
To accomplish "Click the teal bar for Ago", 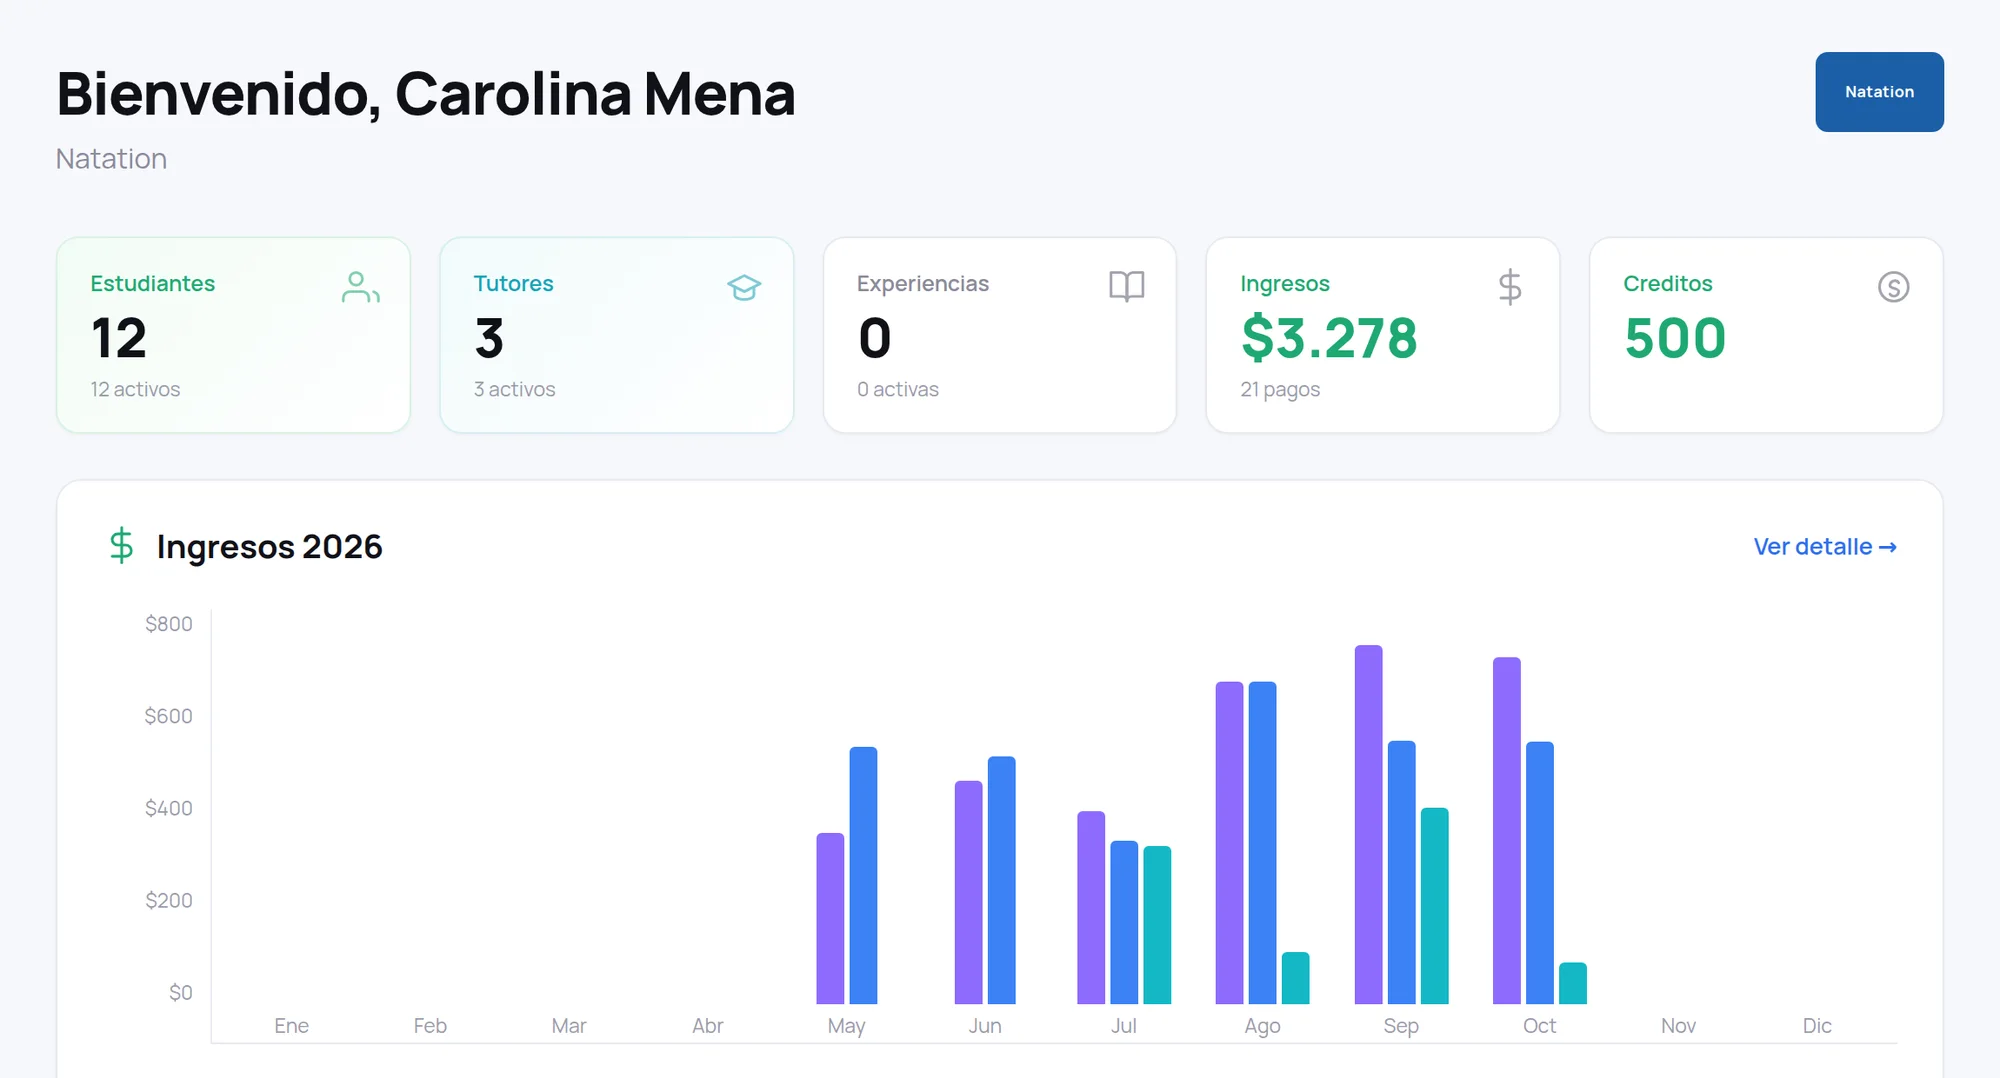I will click(1296, 978).
